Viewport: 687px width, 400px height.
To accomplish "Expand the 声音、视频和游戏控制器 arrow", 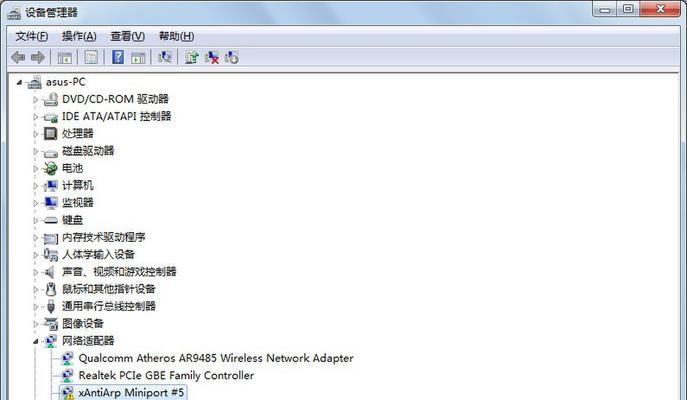I will click(x=36, y=272).
